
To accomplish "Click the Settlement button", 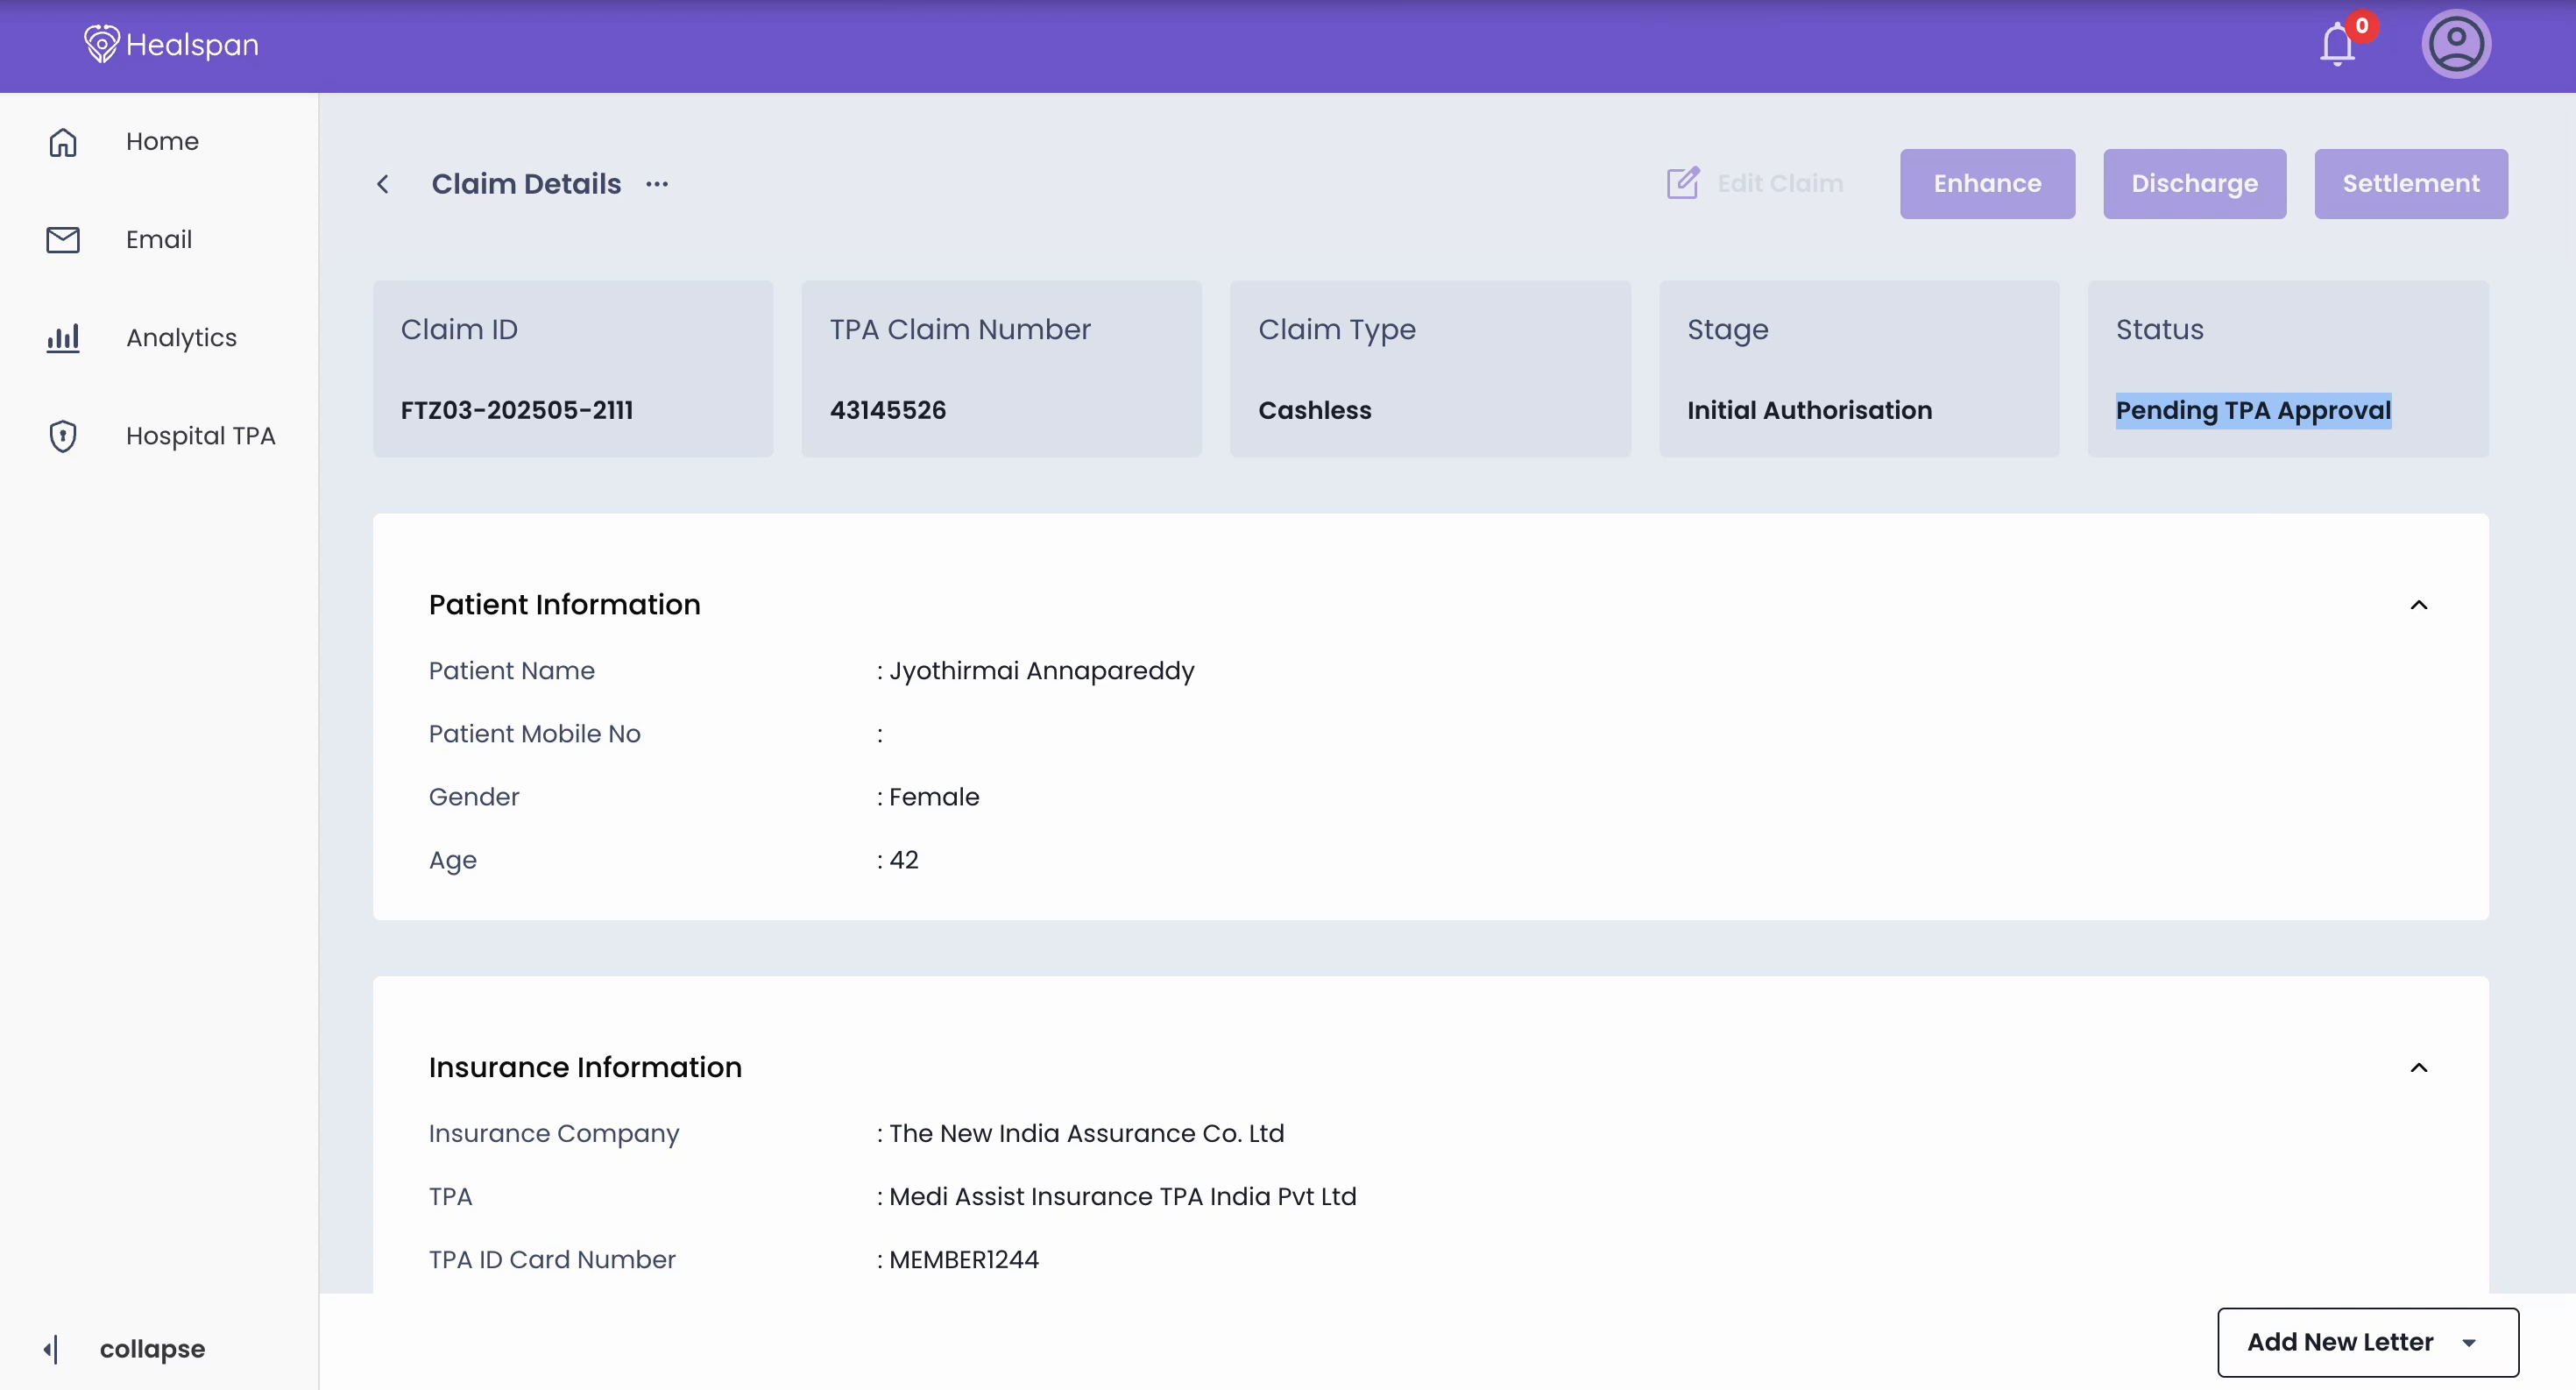I will click(x=2410, y=183).
